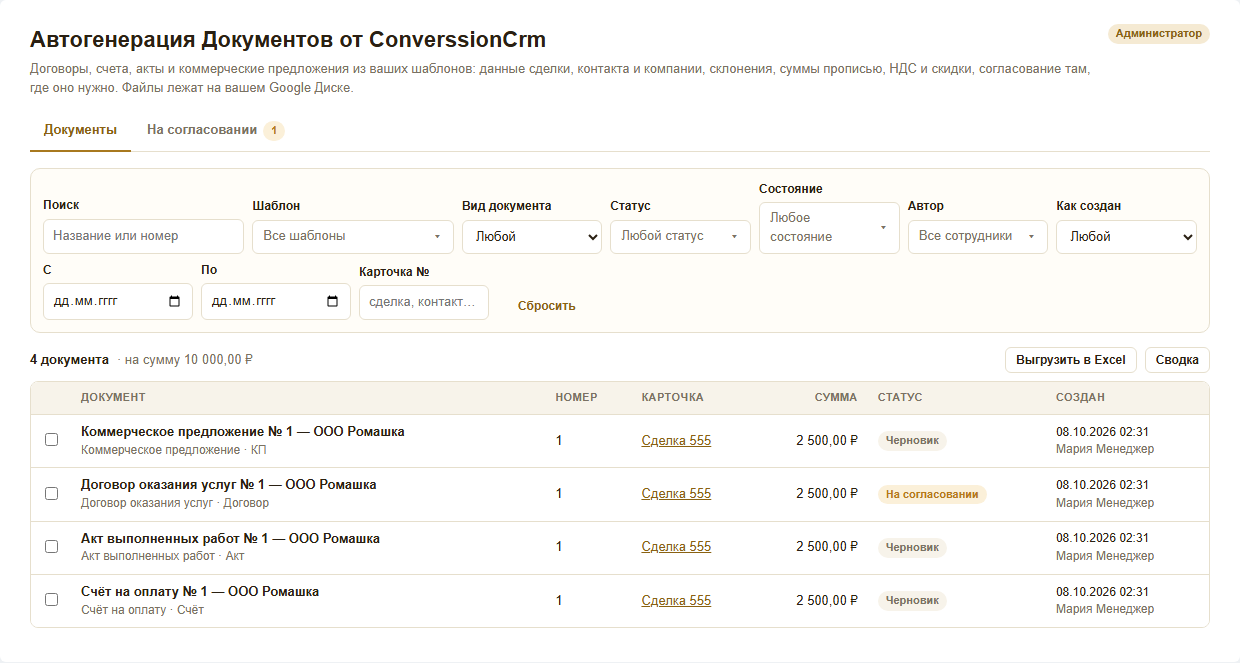Select checkbox for Коммерческое предложение № 1
Viewport: 1240px width, 663px height.
tap(52, 440)
